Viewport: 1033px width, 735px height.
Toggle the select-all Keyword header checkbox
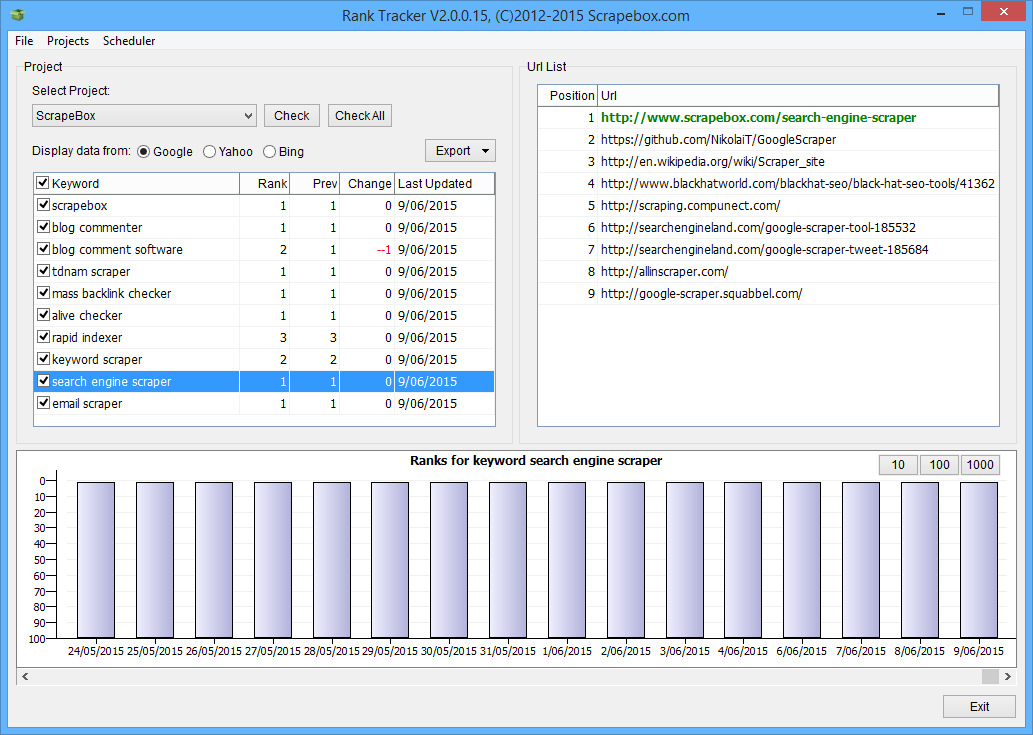tap(43, 184)
